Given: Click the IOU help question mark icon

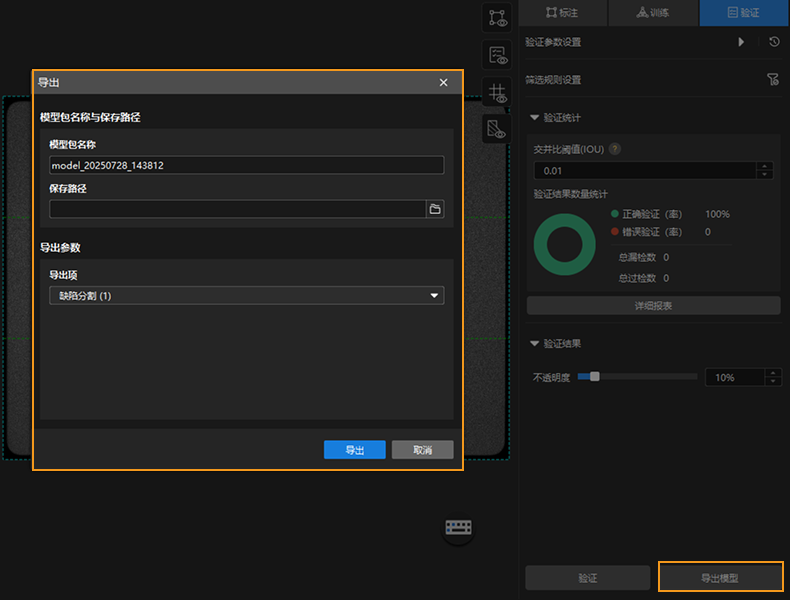Looking at the screenshot, I should 615,149.
